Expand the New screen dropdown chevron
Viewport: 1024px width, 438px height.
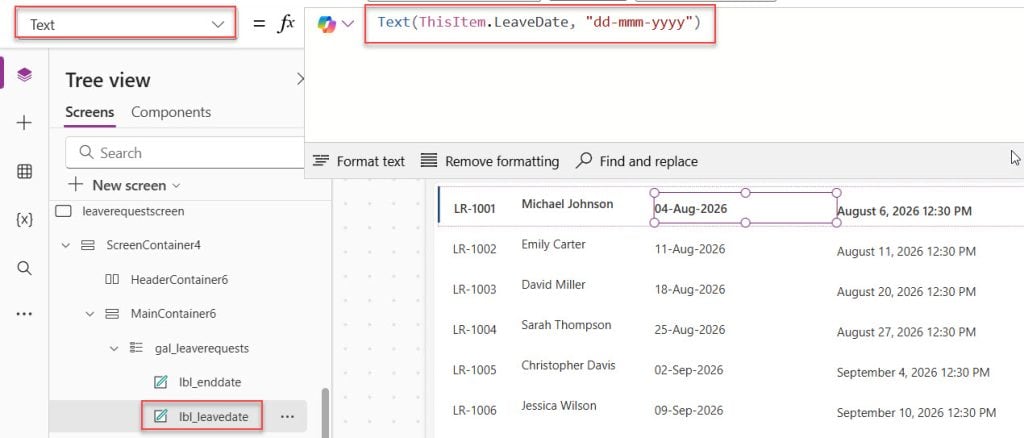coord(176,186)
